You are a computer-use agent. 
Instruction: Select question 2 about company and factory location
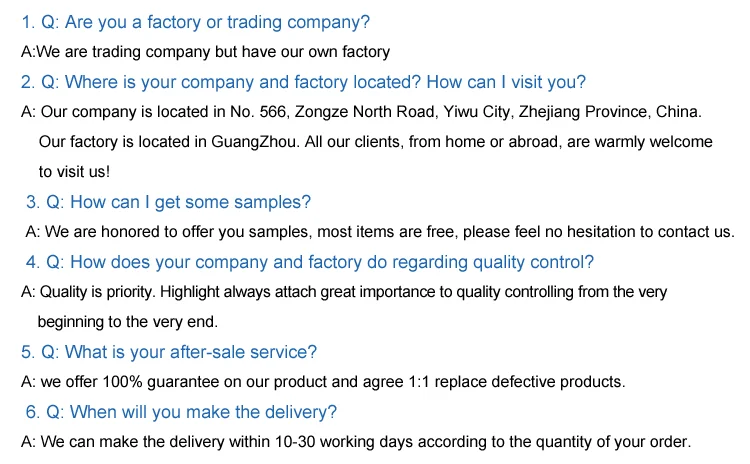(303, 82)
